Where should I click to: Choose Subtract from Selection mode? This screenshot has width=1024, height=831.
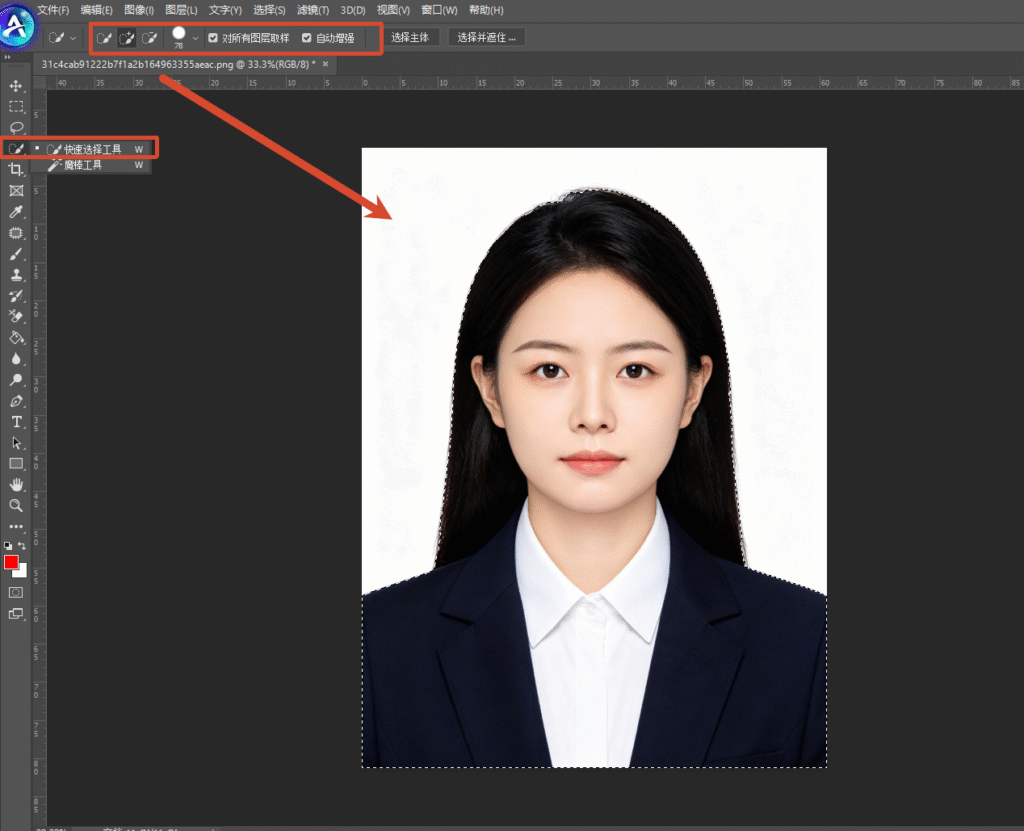click(x=150, y=38)
